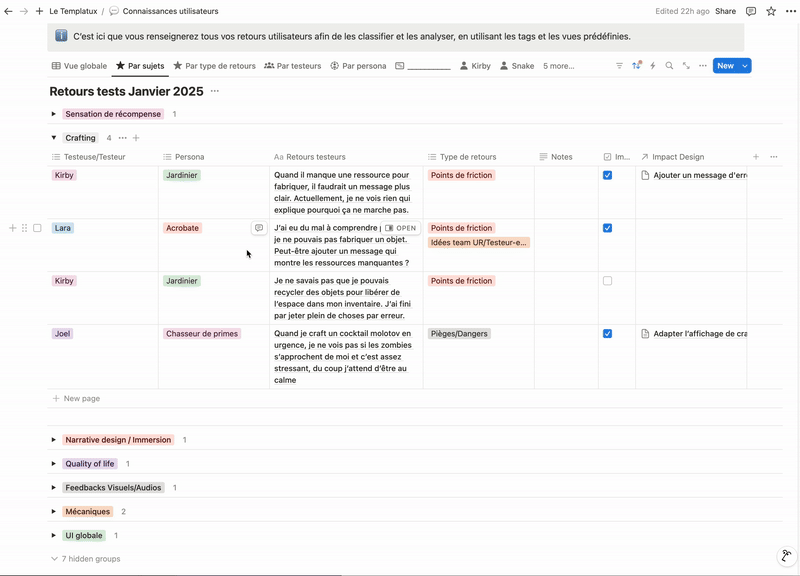Go forward with the right arrow icon
Image resolution: width=800 pixels, height=576 pixels.
coord(24,11)
